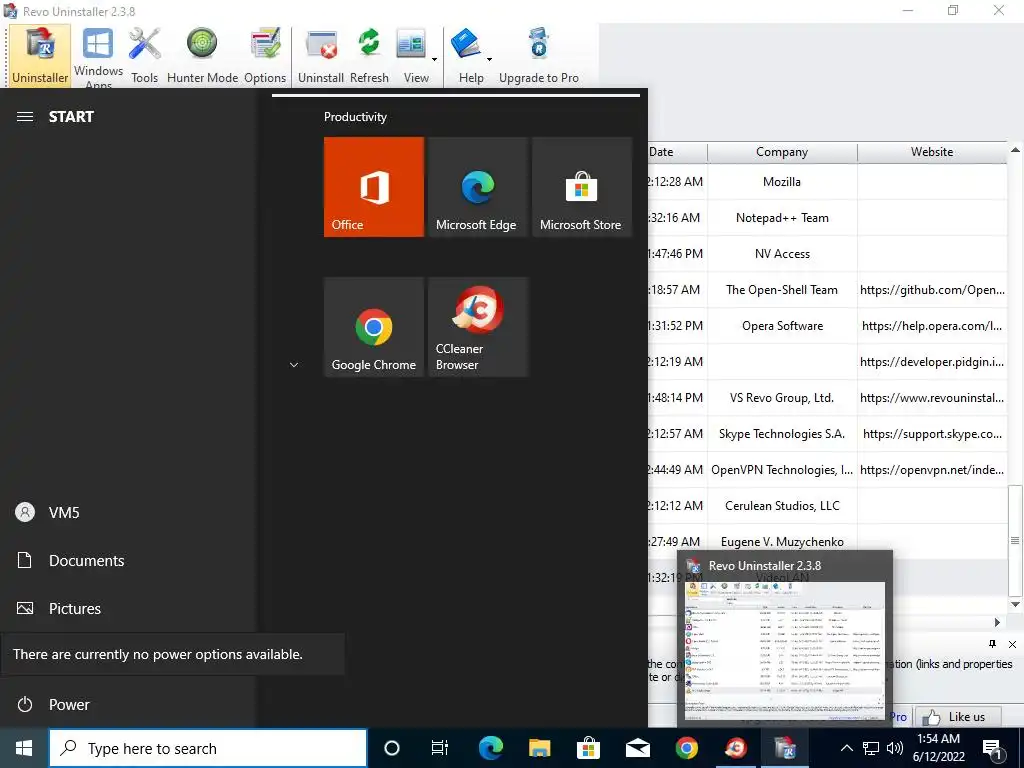The width and height of the screenshot is (1024, 768).
Task: Expand the View dropdown arrow
Action: pos(434,59)
